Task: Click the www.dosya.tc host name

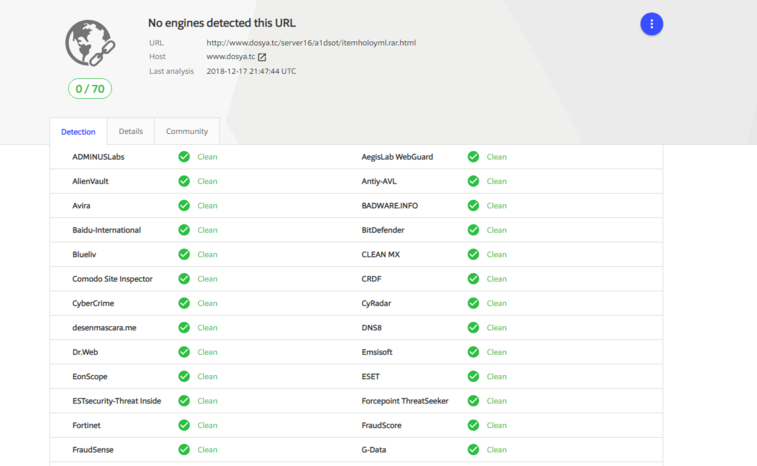Action: 231,56
